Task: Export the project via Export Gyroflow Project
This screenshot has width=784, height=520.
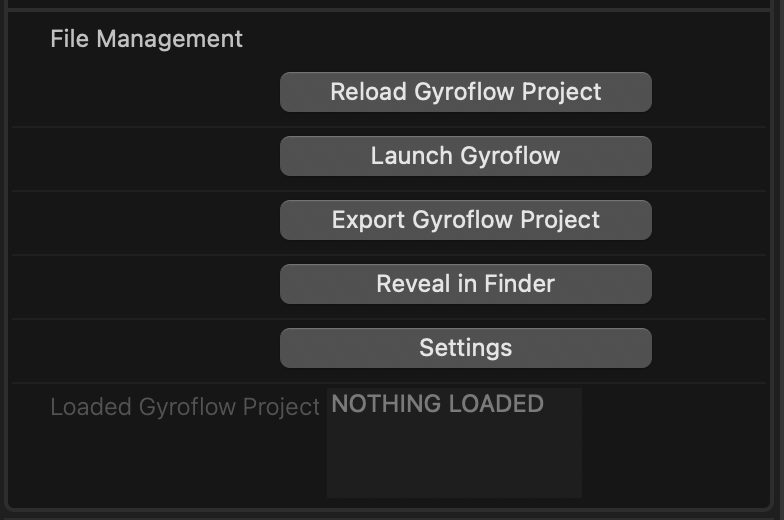Action: tap(466, 220)
